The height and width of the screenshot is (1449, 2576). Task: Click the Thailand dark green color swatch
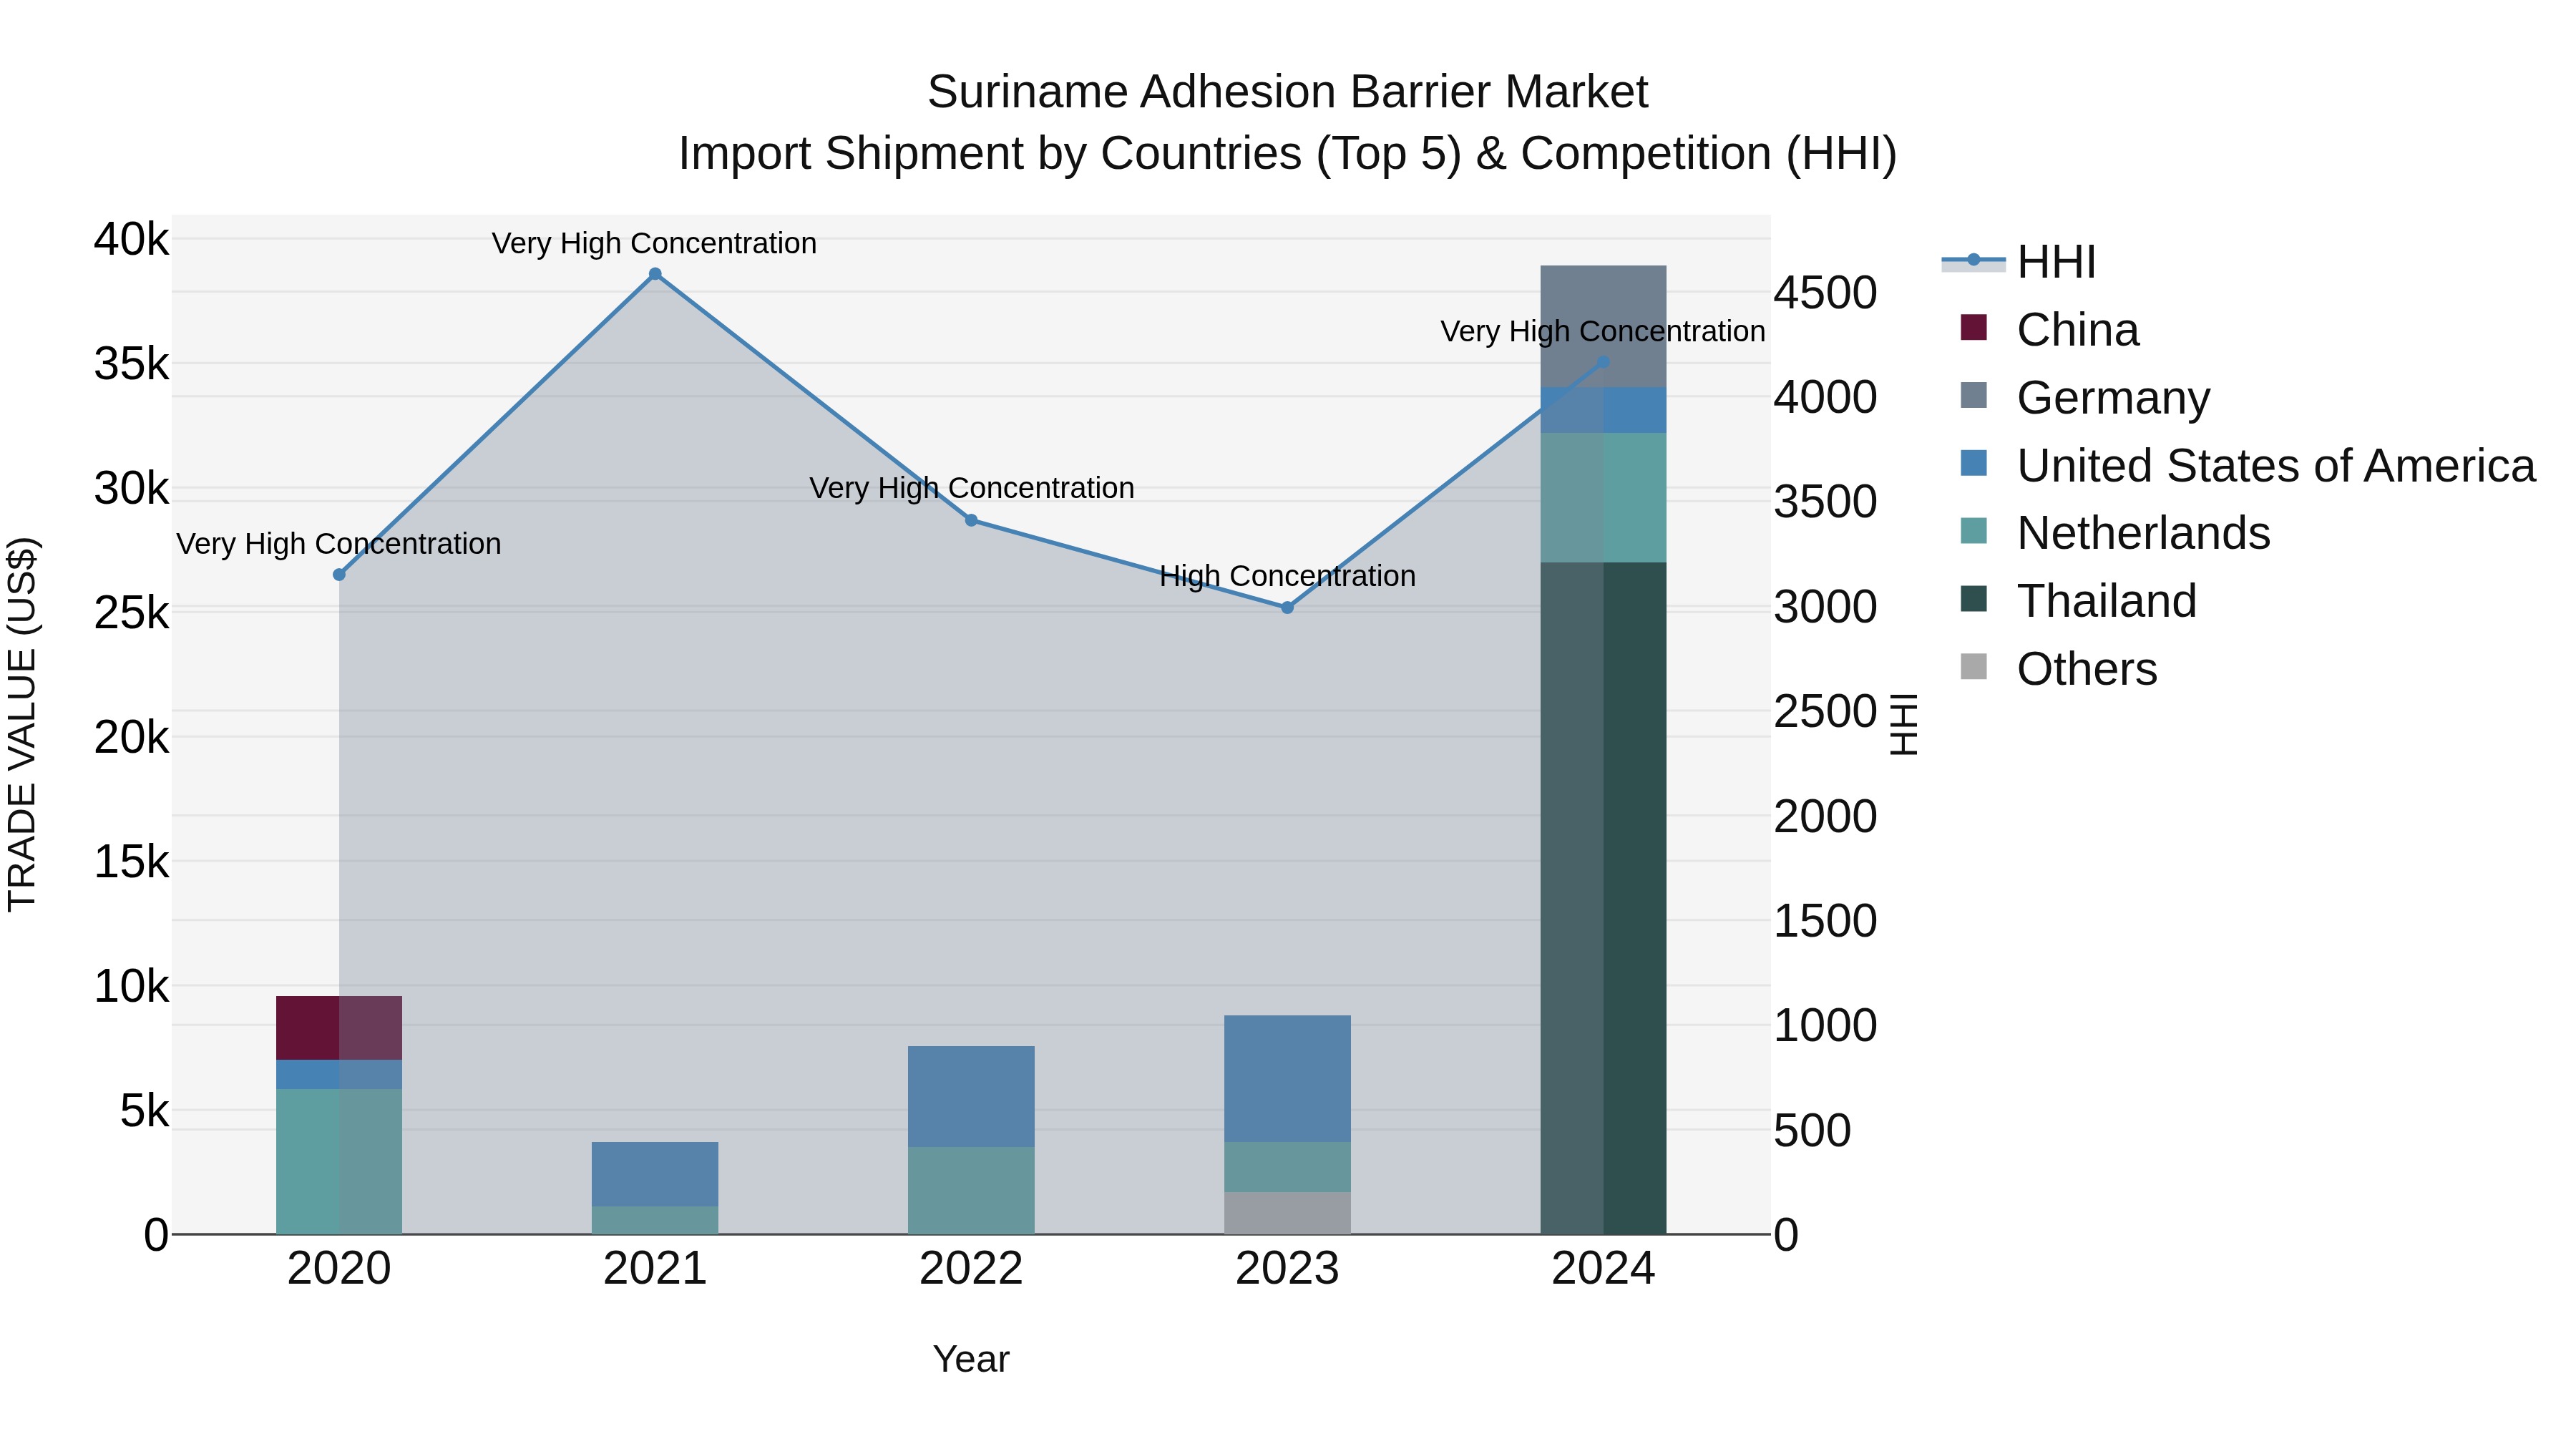tap(1974, 599)
